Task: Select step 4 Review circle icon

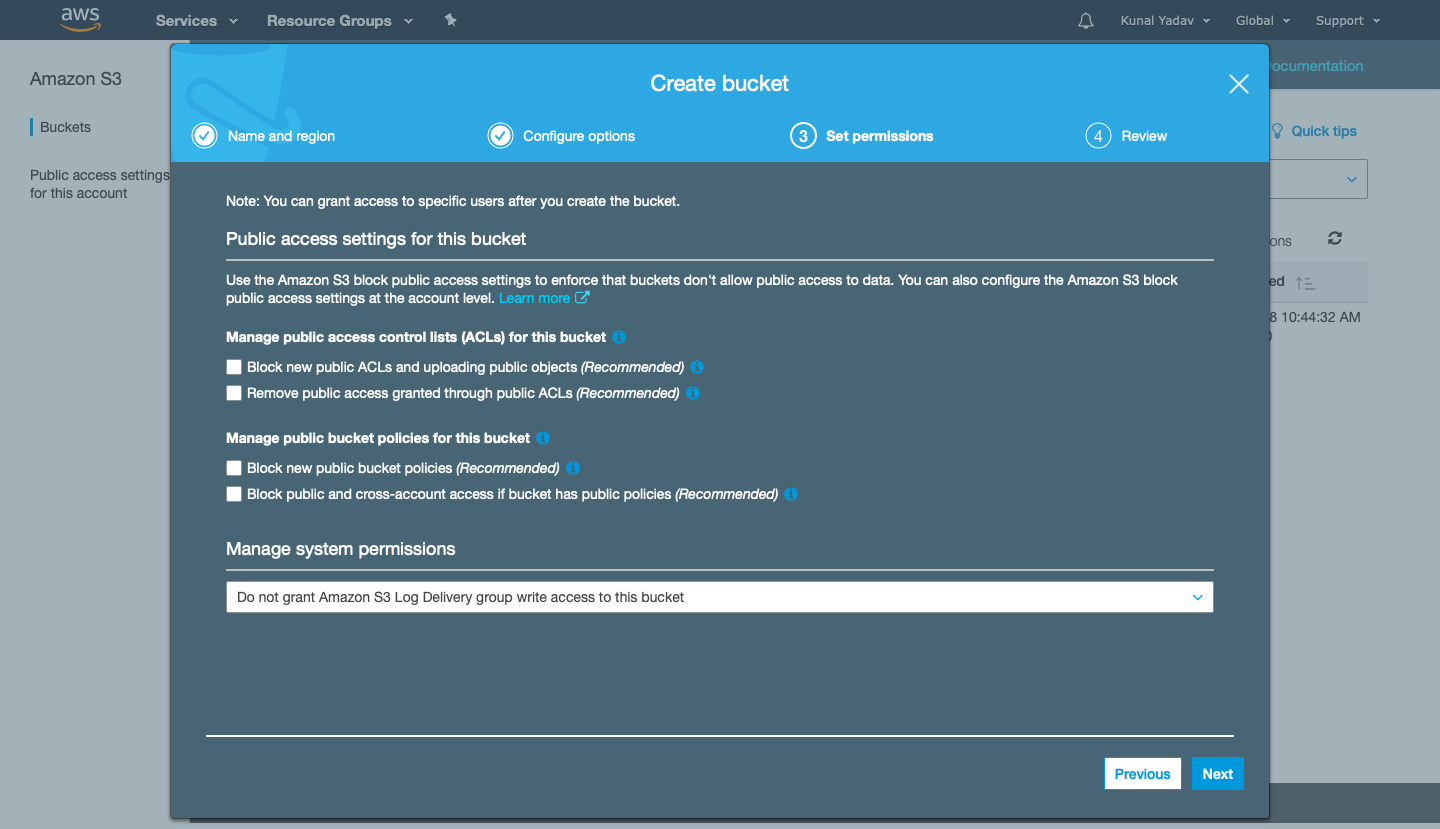Action: point(1098,136)
